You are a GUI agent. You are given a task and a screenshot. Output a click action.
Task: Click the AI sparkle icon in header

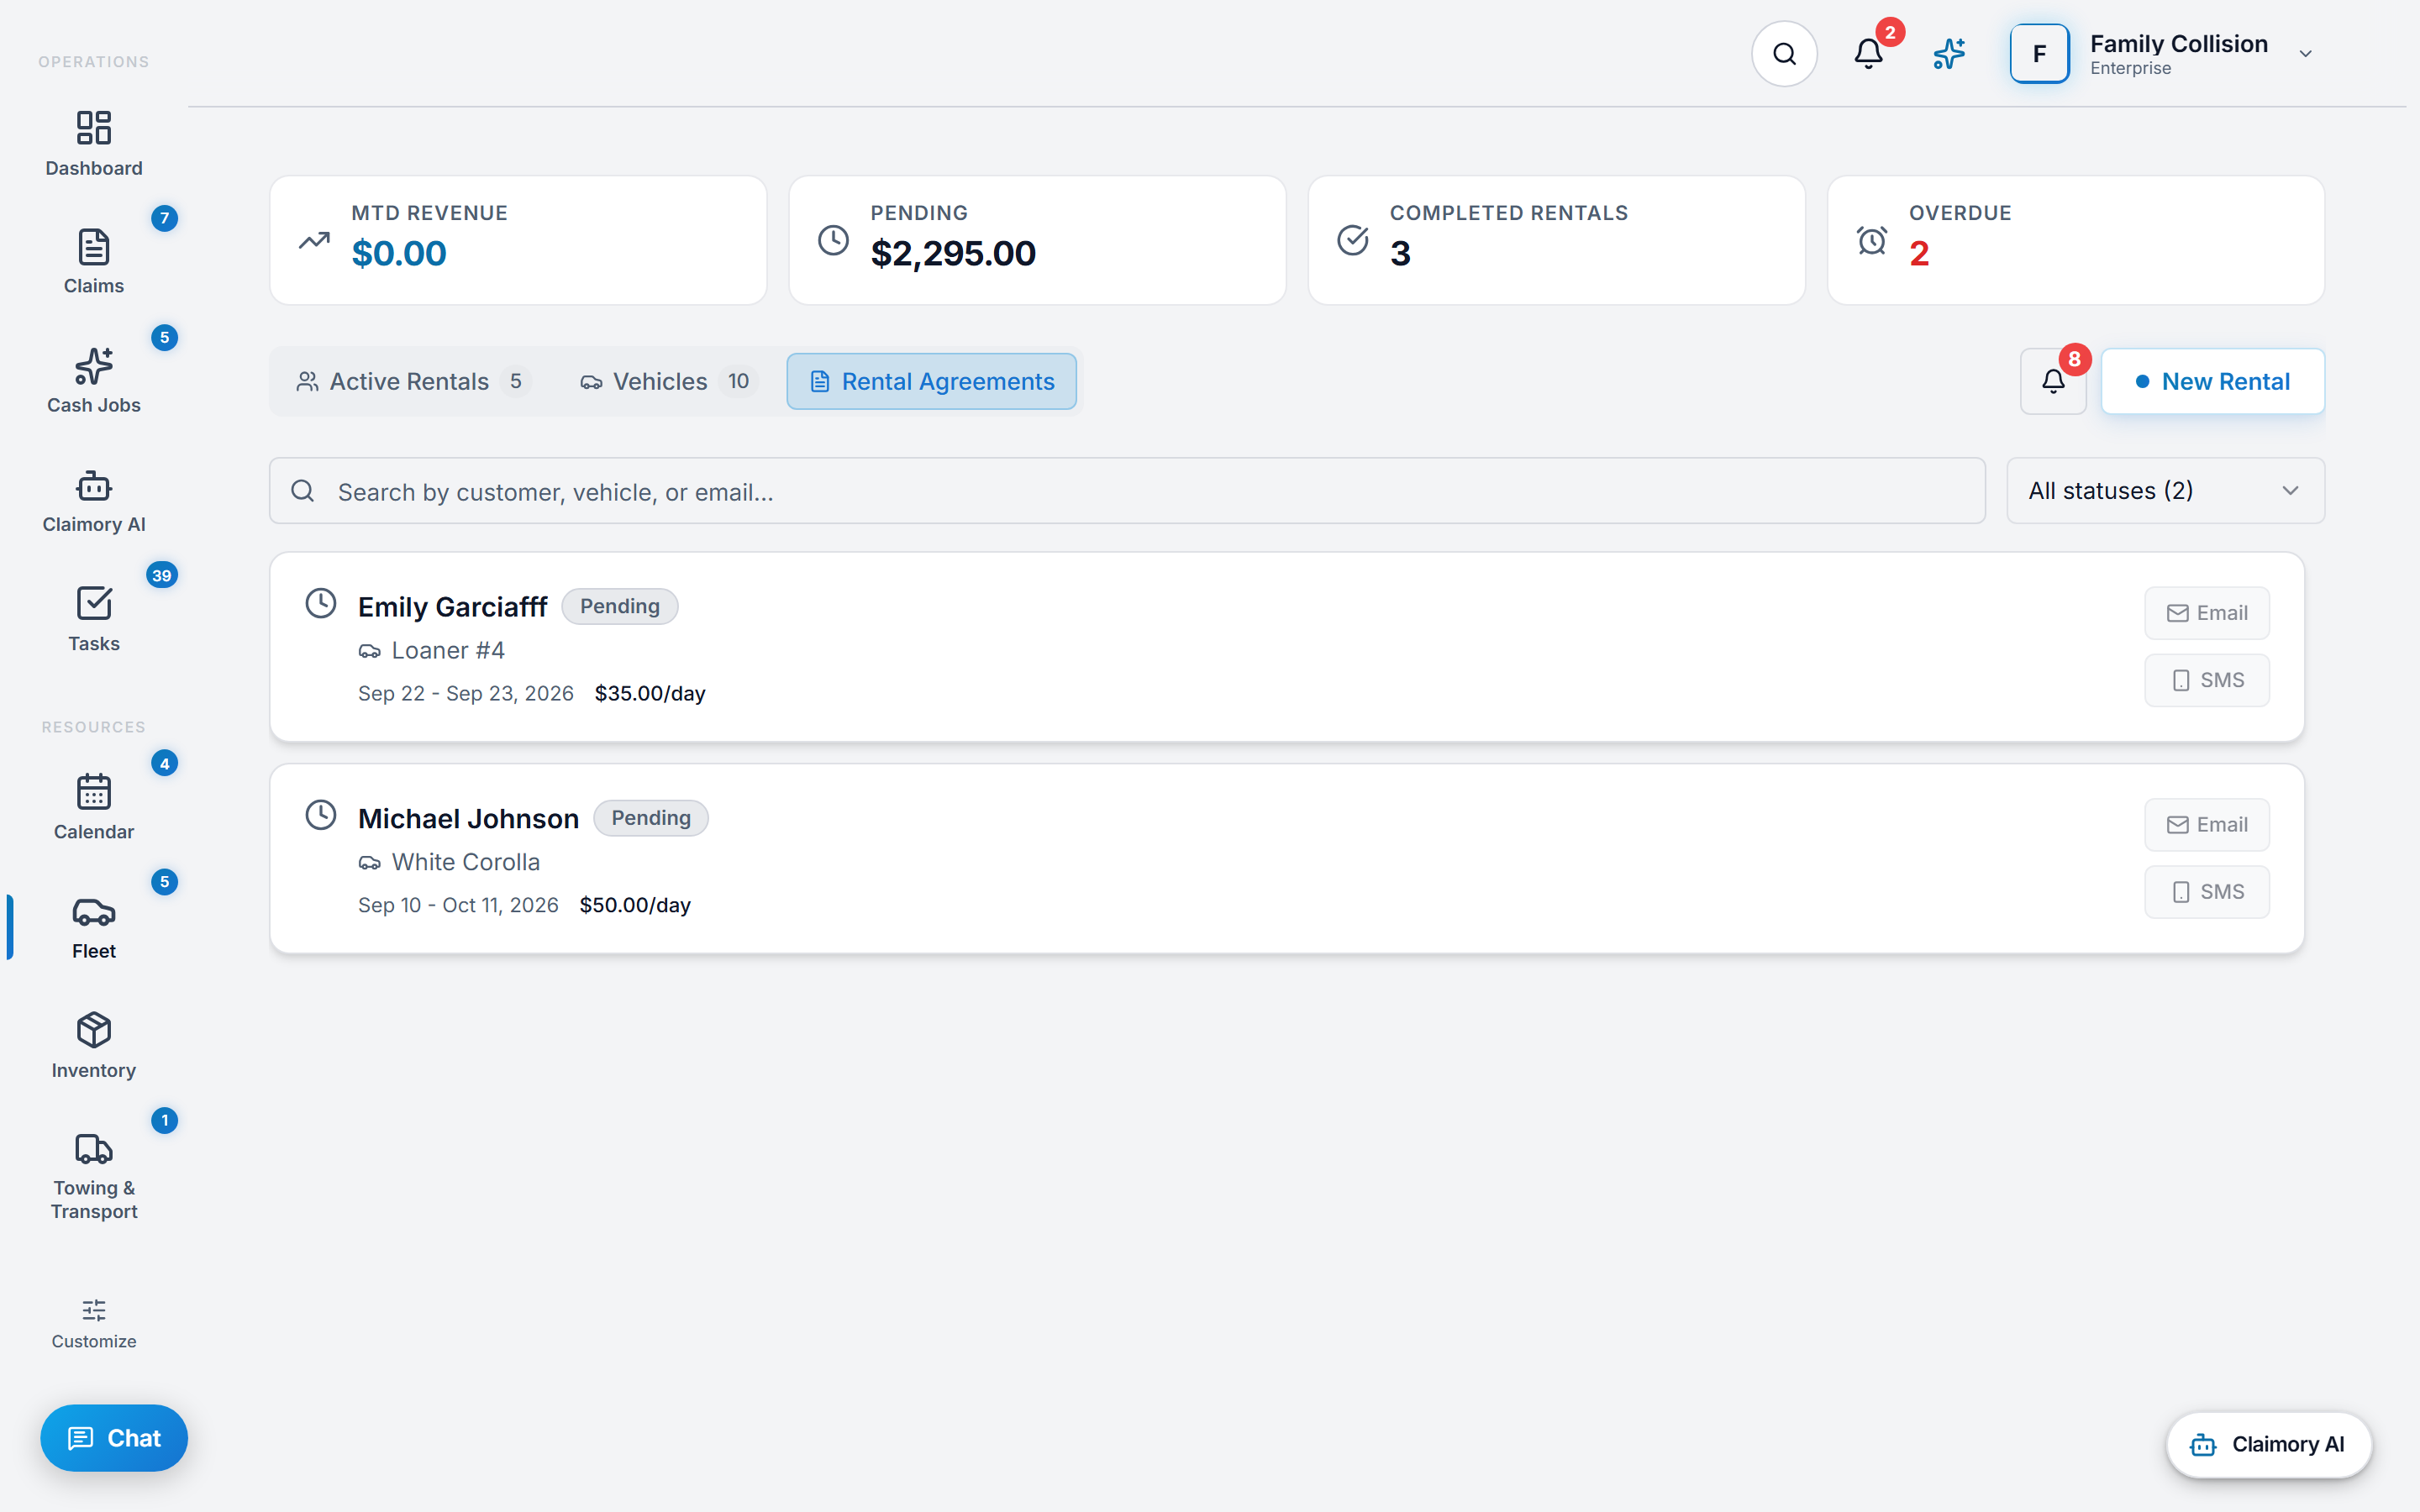[1949, 54]
